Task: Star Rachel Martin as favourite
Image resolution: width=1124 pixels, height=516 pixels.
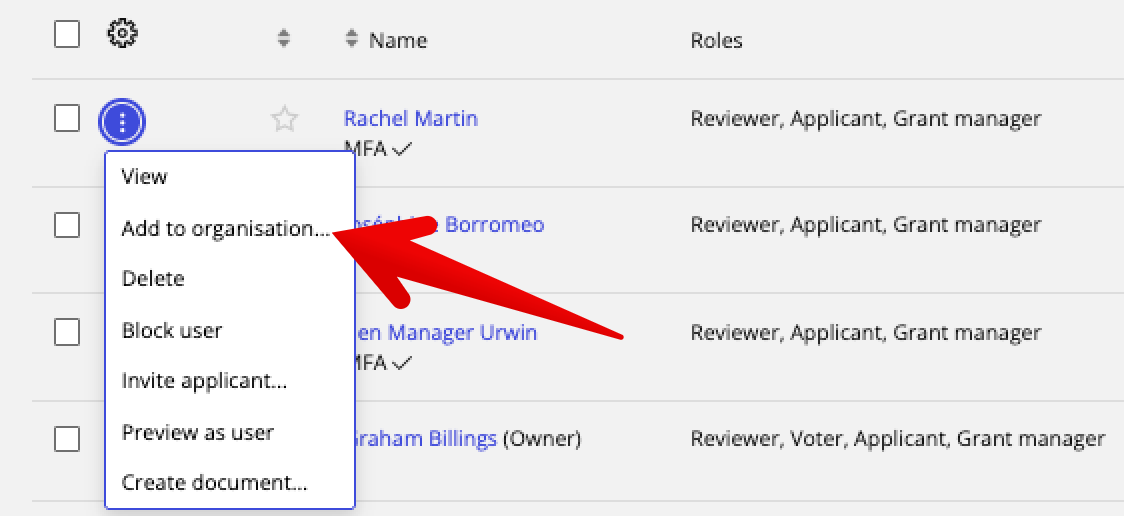Action: click(284, 119)
